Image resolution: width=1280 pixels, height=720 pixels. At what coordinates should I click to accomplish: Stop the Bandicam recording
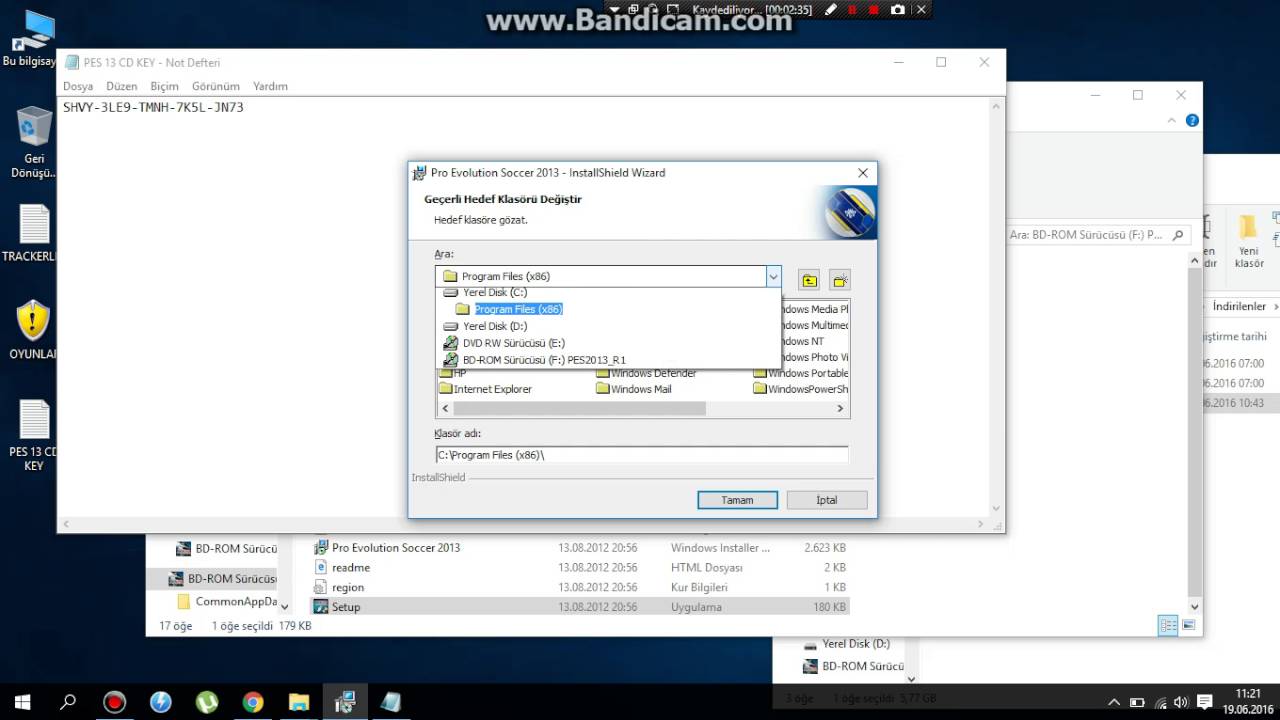[874, 9]
